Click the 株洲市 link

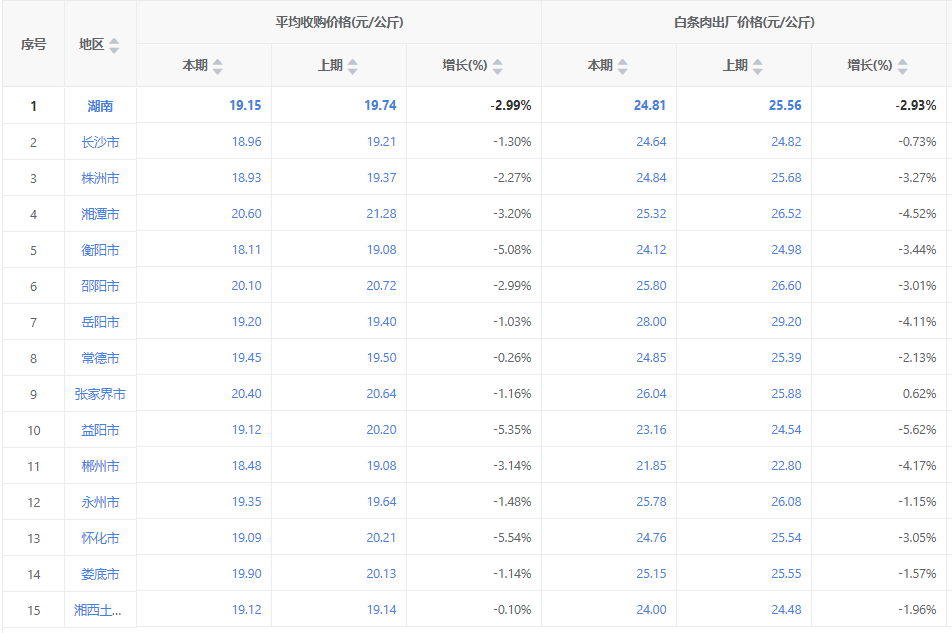100,178
